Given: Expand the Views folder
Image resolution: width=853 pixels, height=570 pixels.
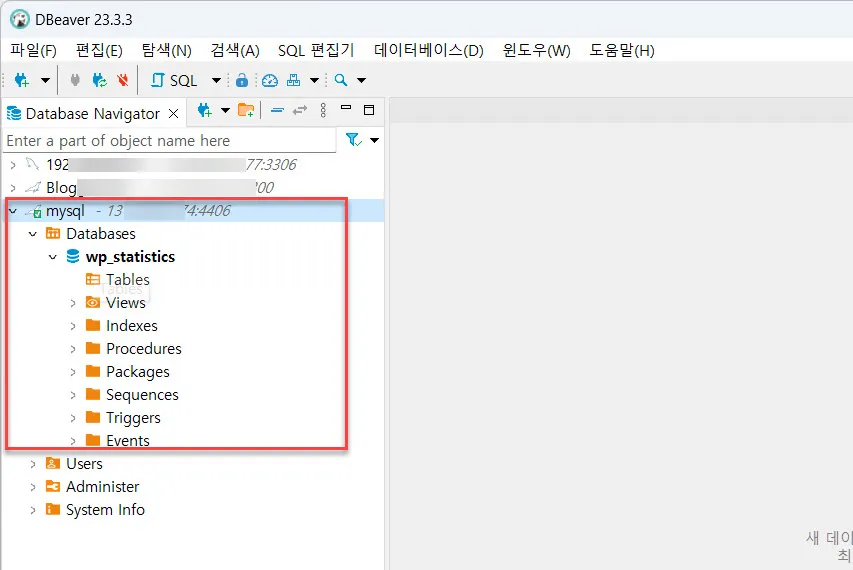Looking at the screenshot, I should pos(73,303).
